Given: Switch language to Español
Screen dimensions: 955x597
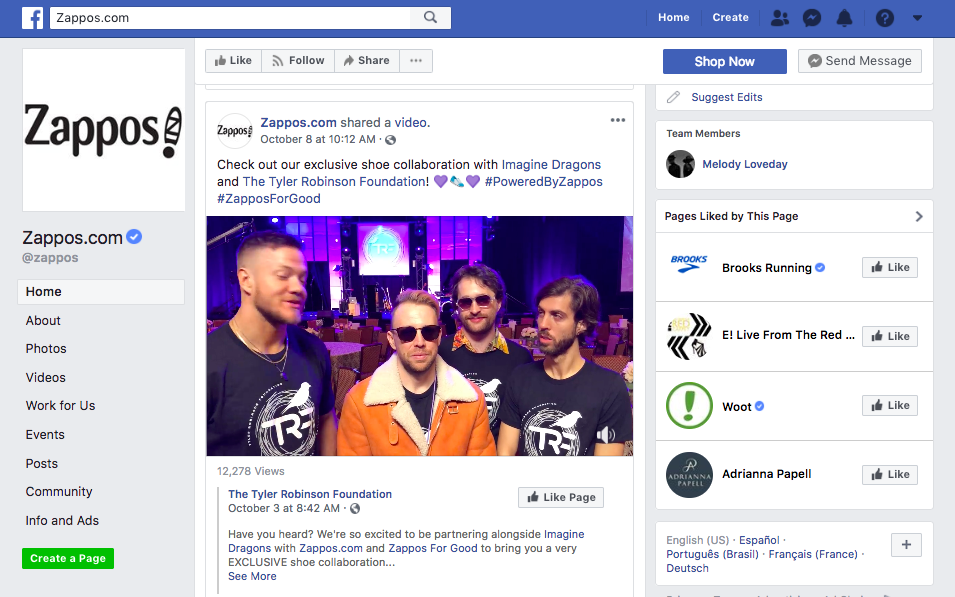Looking at the screenshot, I should 759,540.
